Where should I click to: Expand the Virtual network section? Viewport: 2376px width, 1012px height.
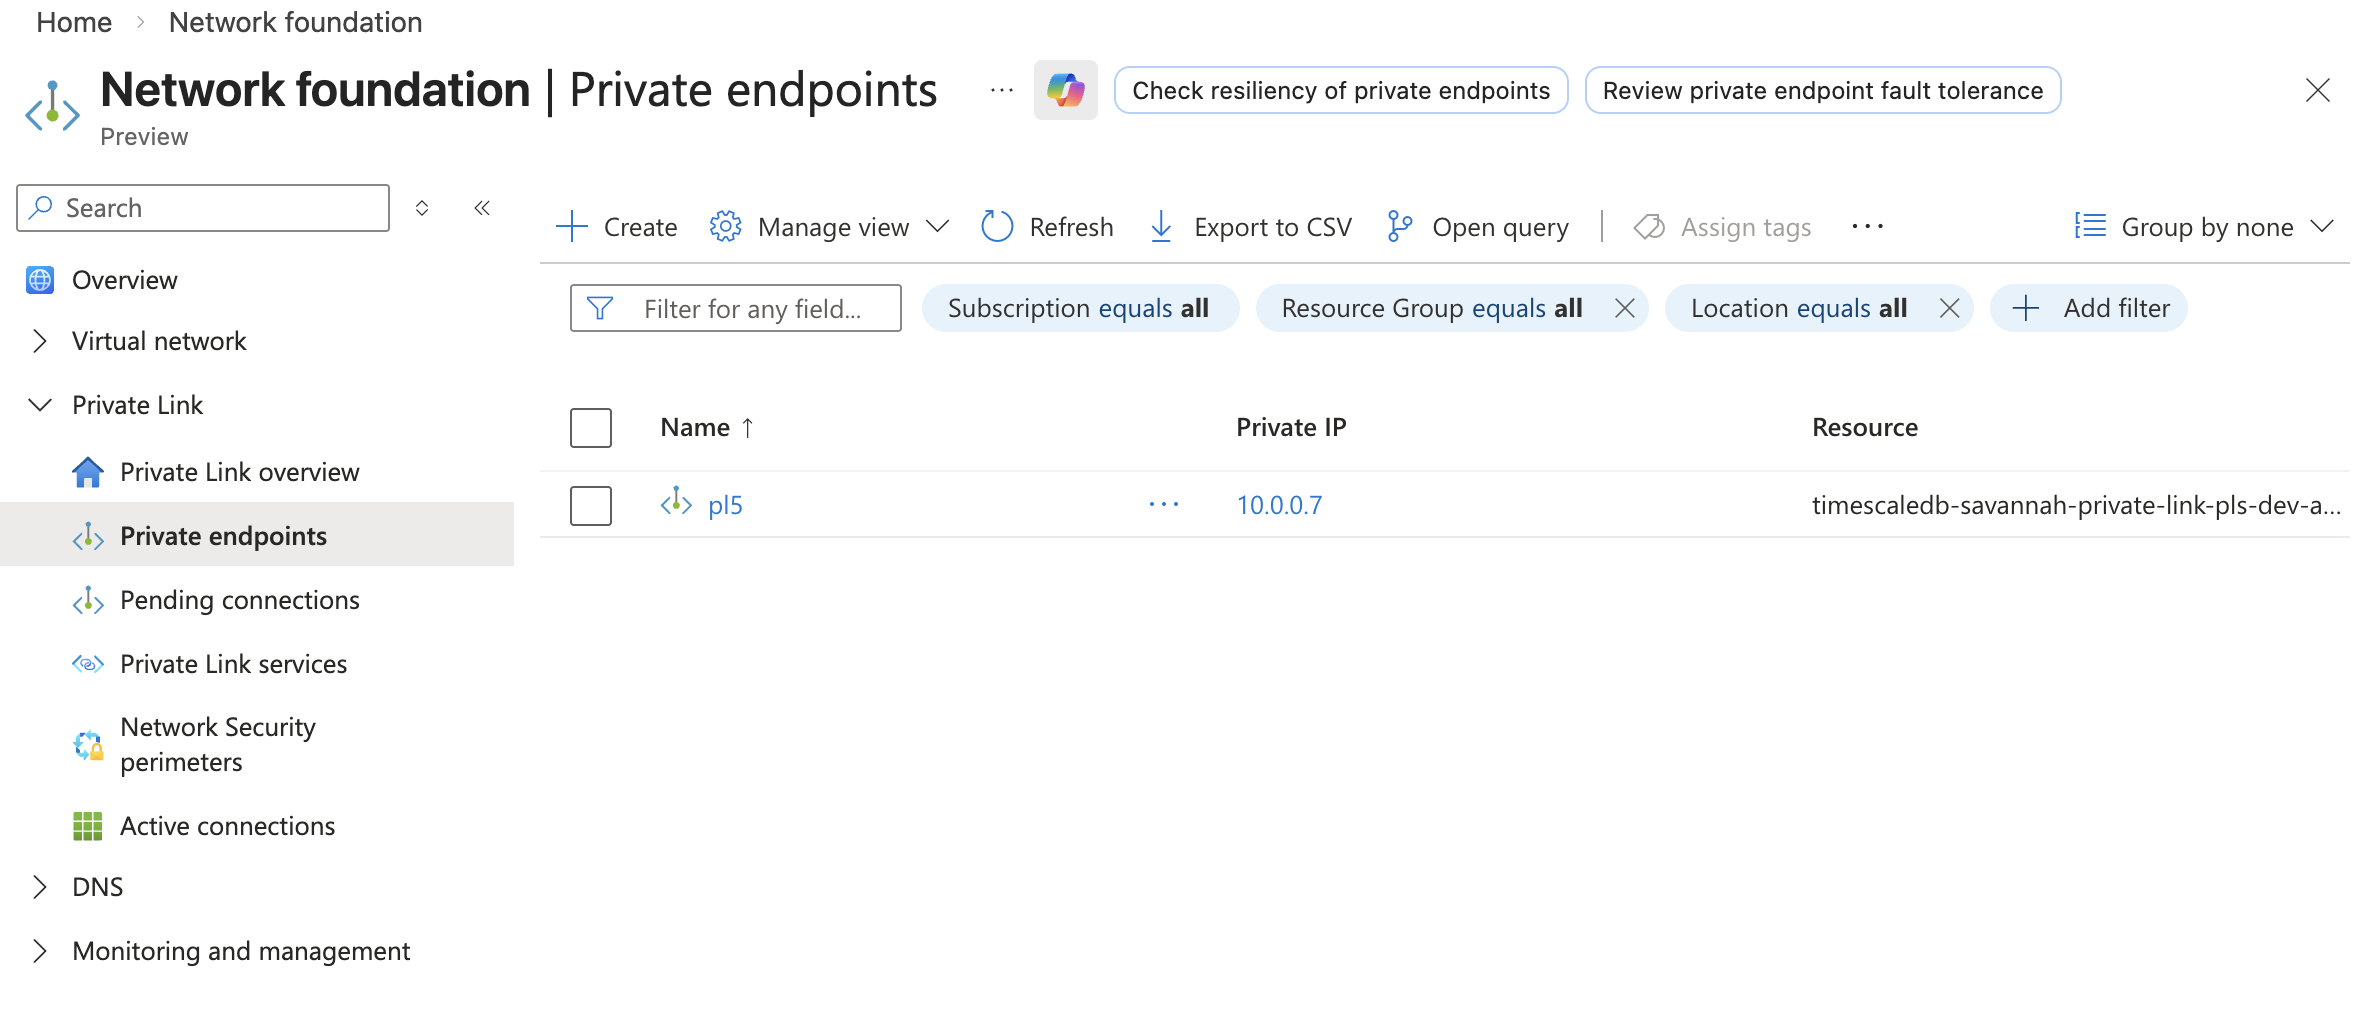[39, 341]
